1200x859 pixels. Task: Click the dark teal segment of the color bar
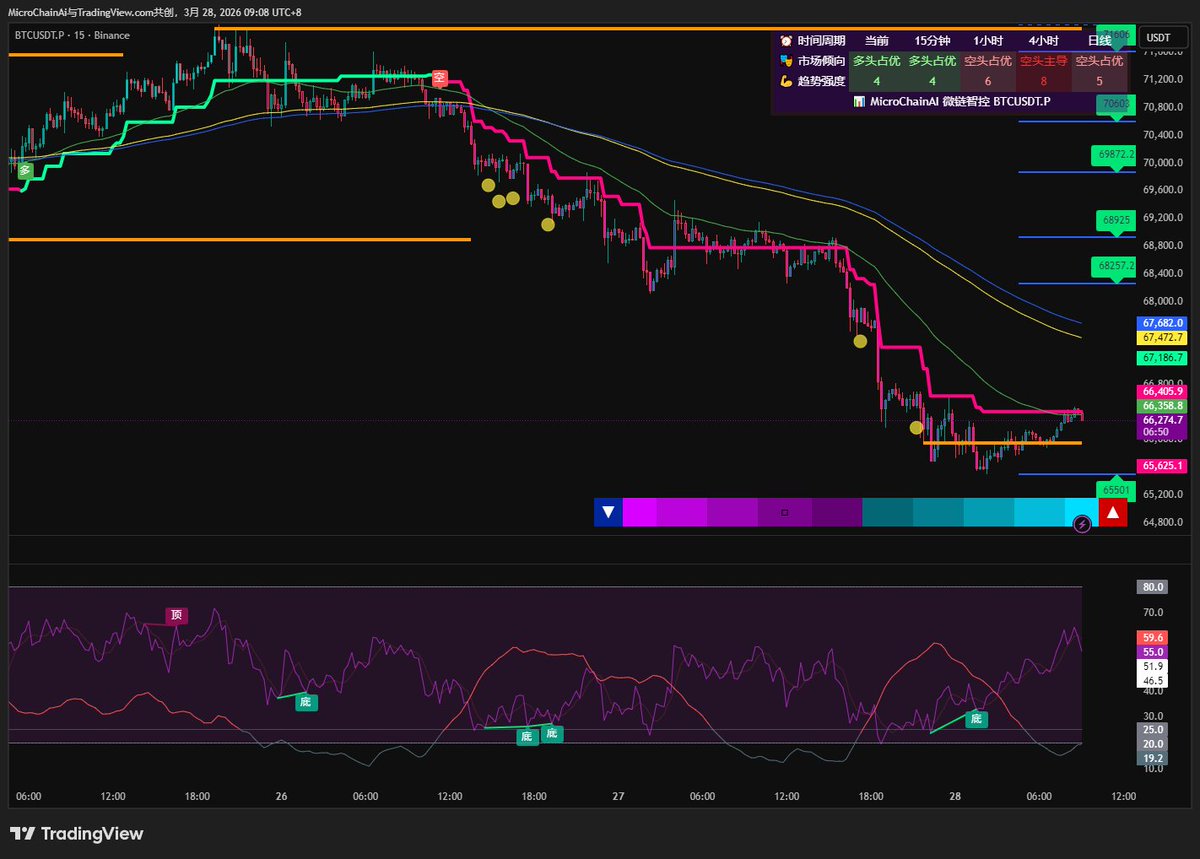pos(886,513)
